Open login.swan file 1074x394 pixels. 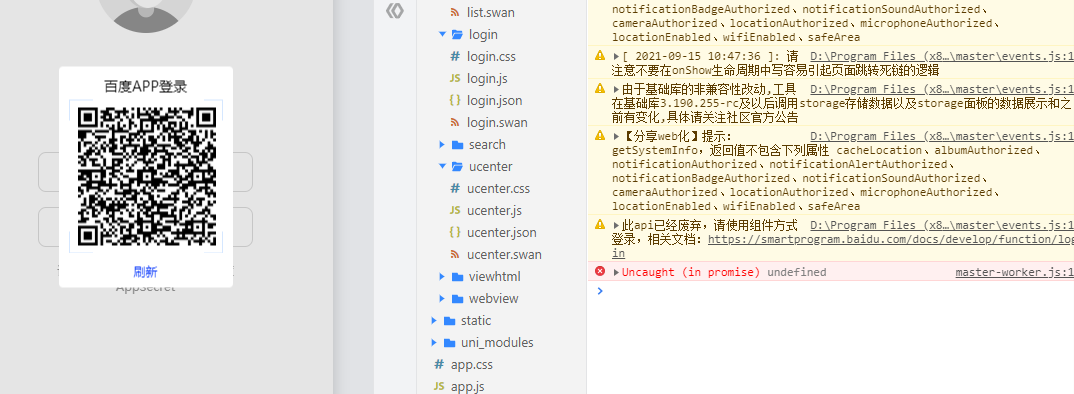point(497,122)
